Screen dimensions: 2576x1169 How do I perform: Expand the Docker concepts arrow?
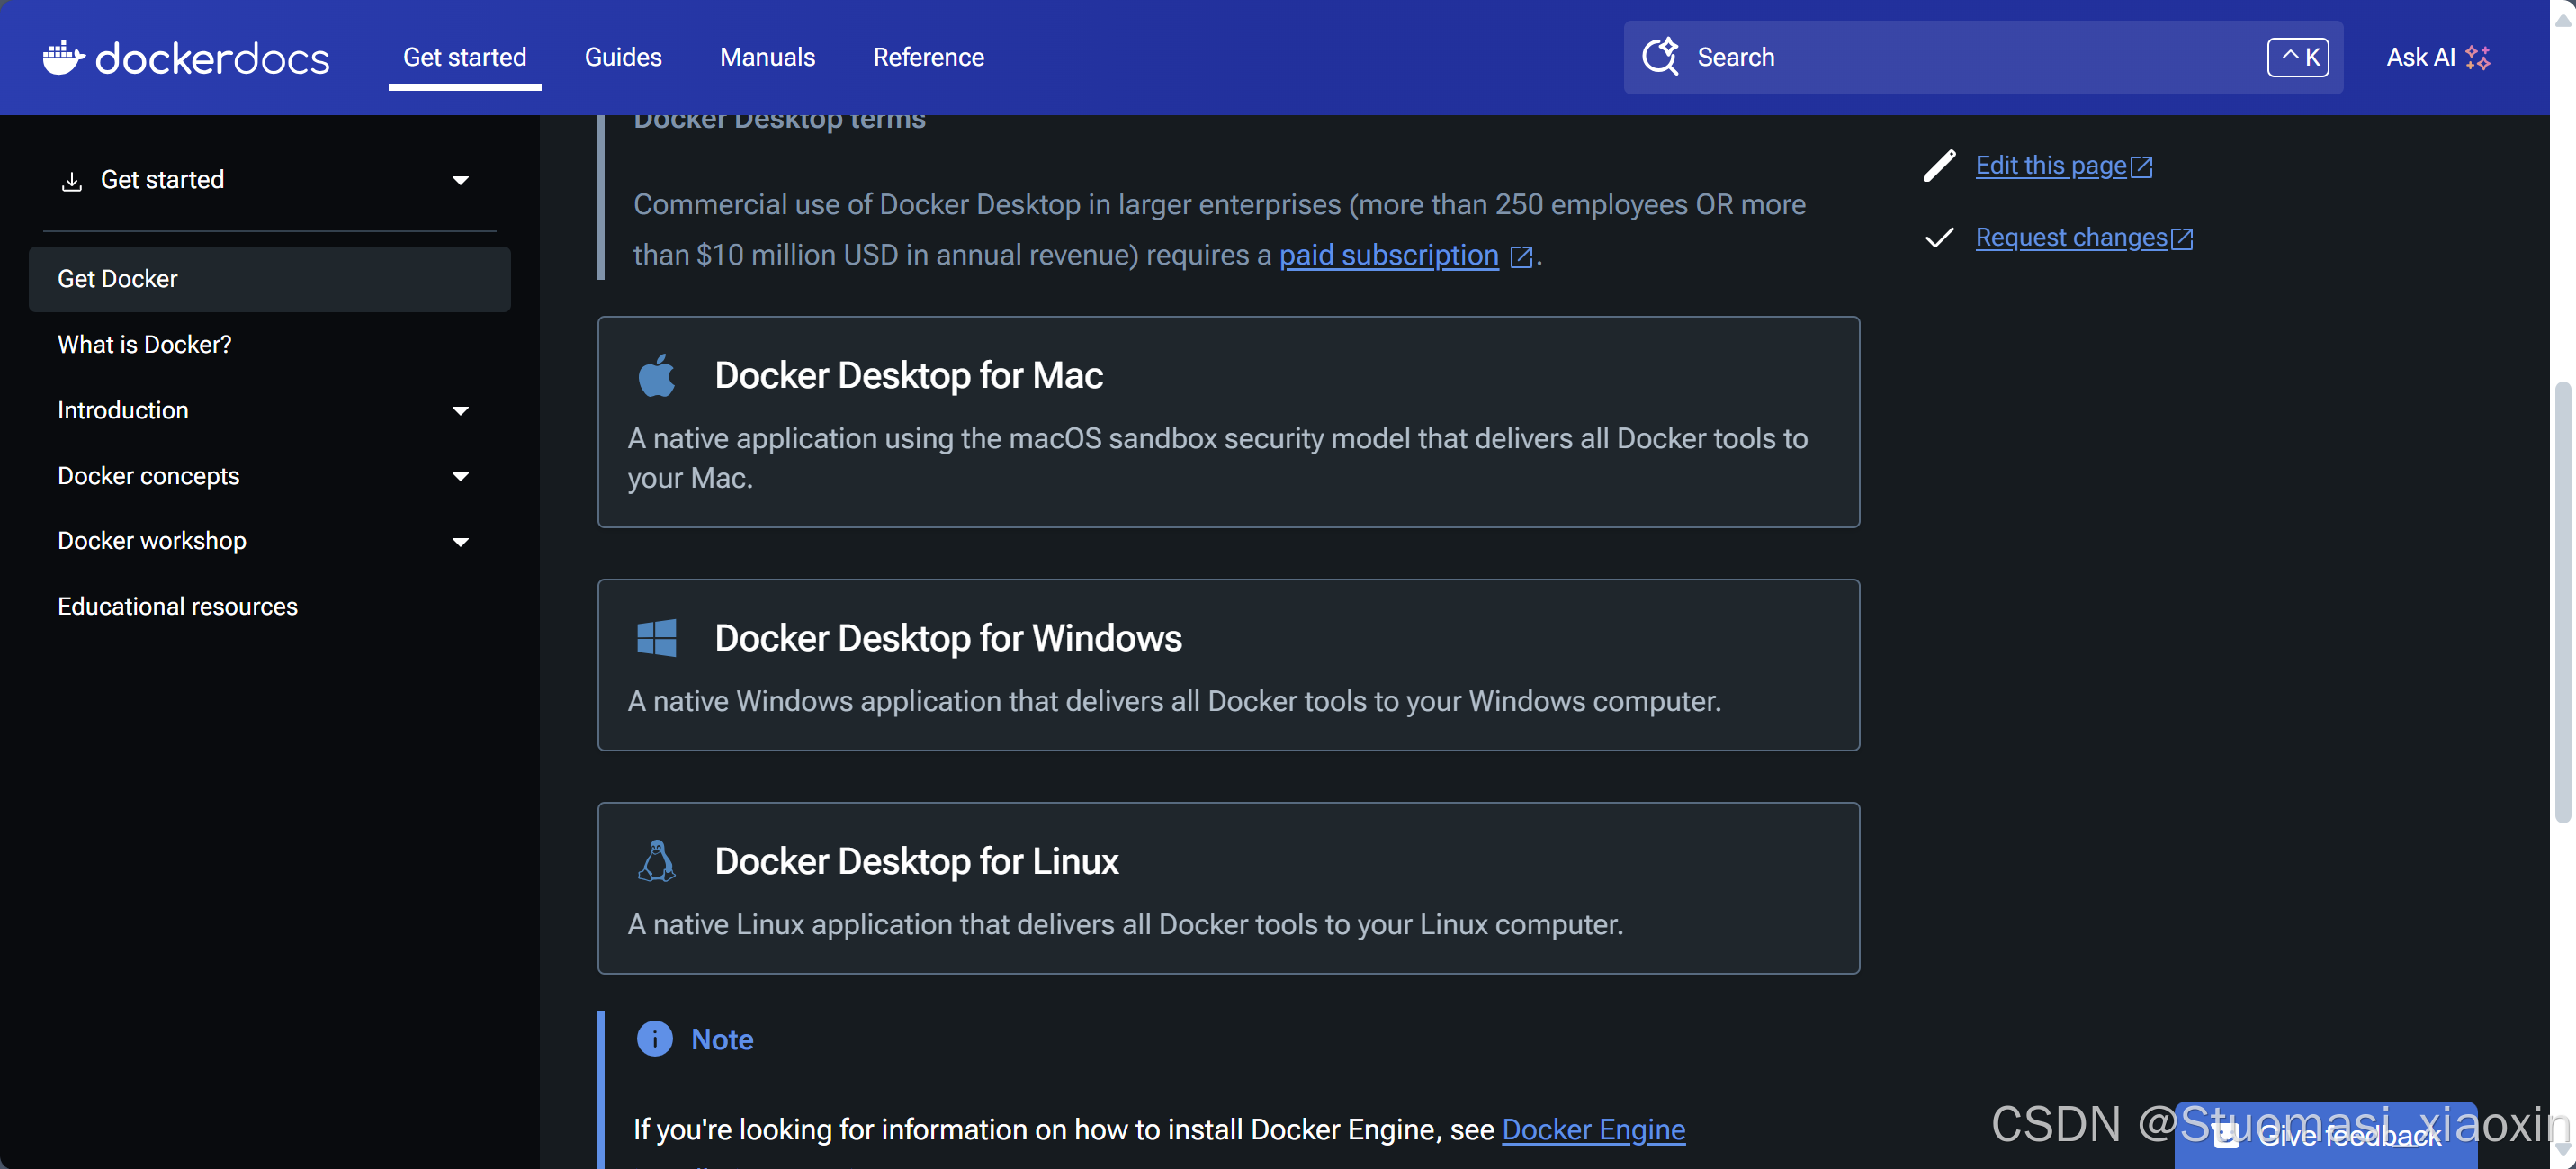[460, 476]
